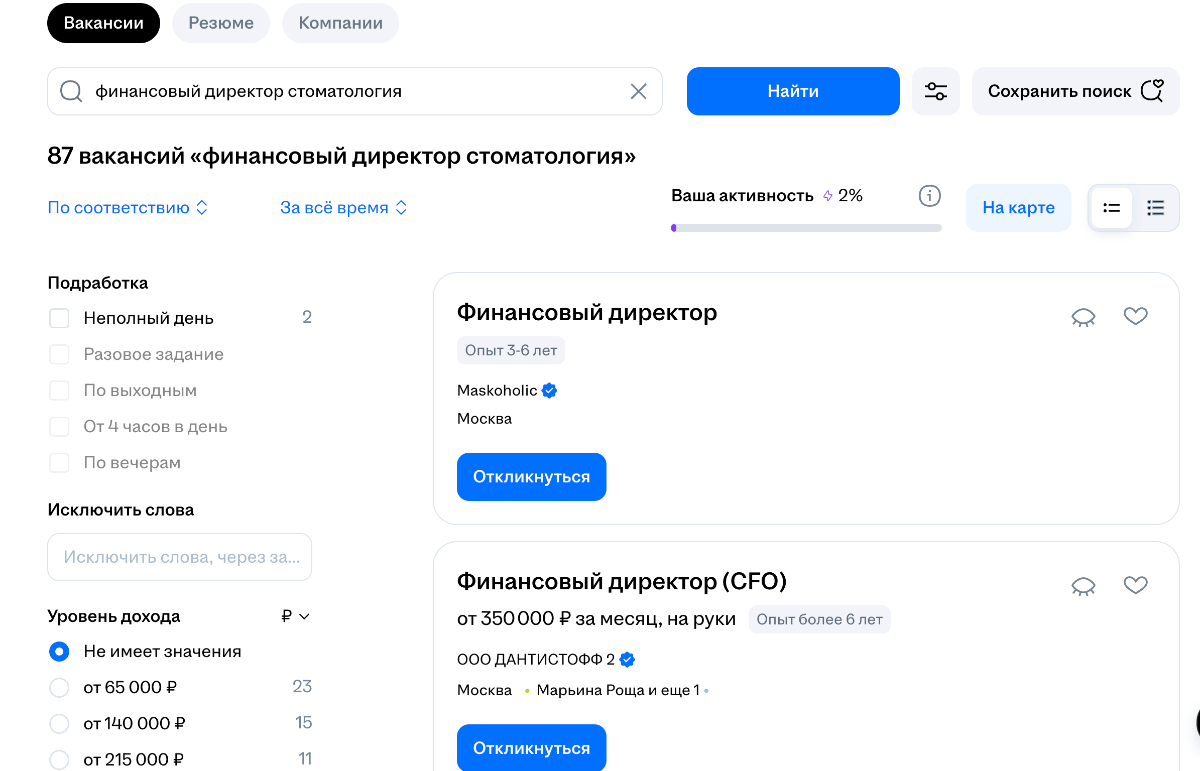
Task: Open the advanced search filters icon
Action: (x=936, y=91)
